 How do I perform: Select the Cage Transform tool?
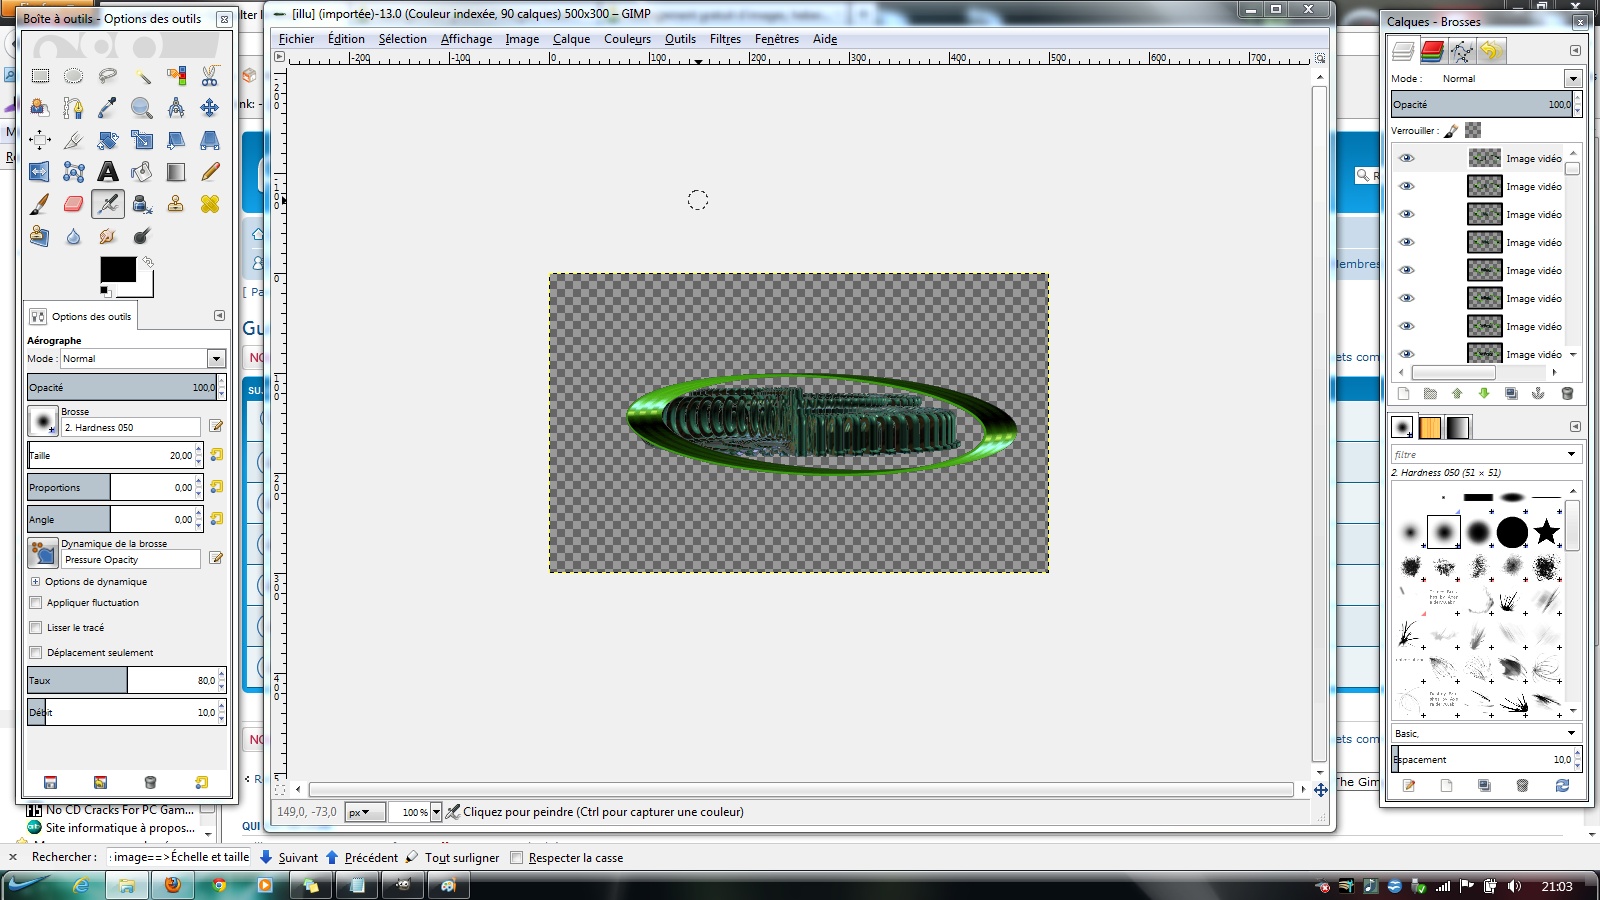pyautogui.click(x=74, y=172)
